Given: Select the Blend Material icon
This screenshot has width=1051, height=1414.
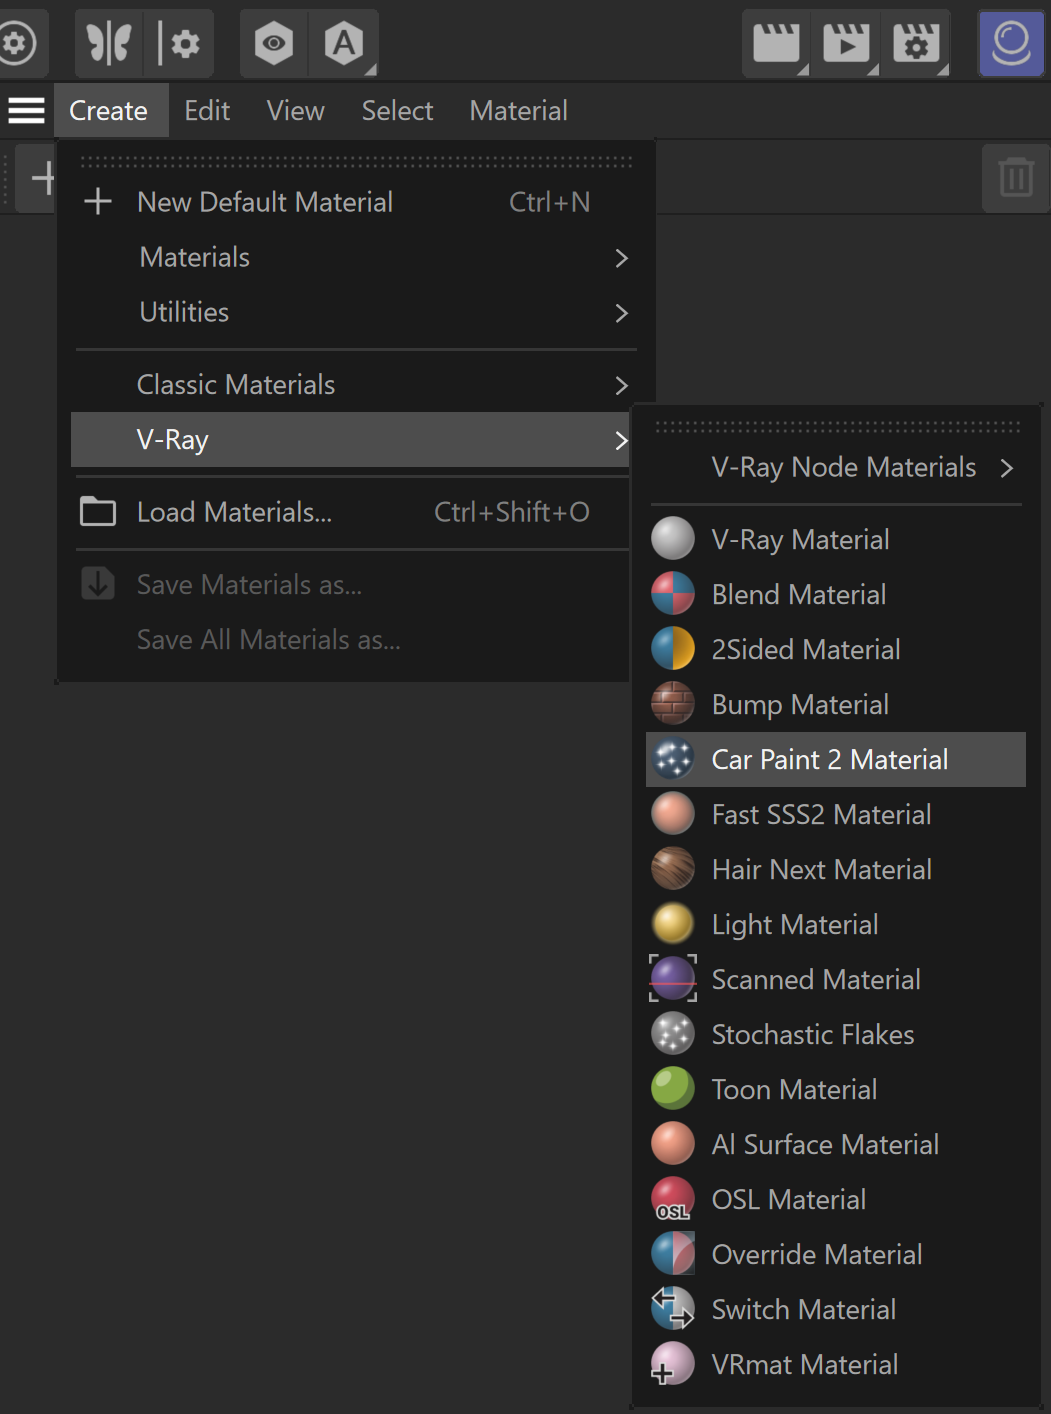Looking at the screenshot, I should click(x=673, y=594).
